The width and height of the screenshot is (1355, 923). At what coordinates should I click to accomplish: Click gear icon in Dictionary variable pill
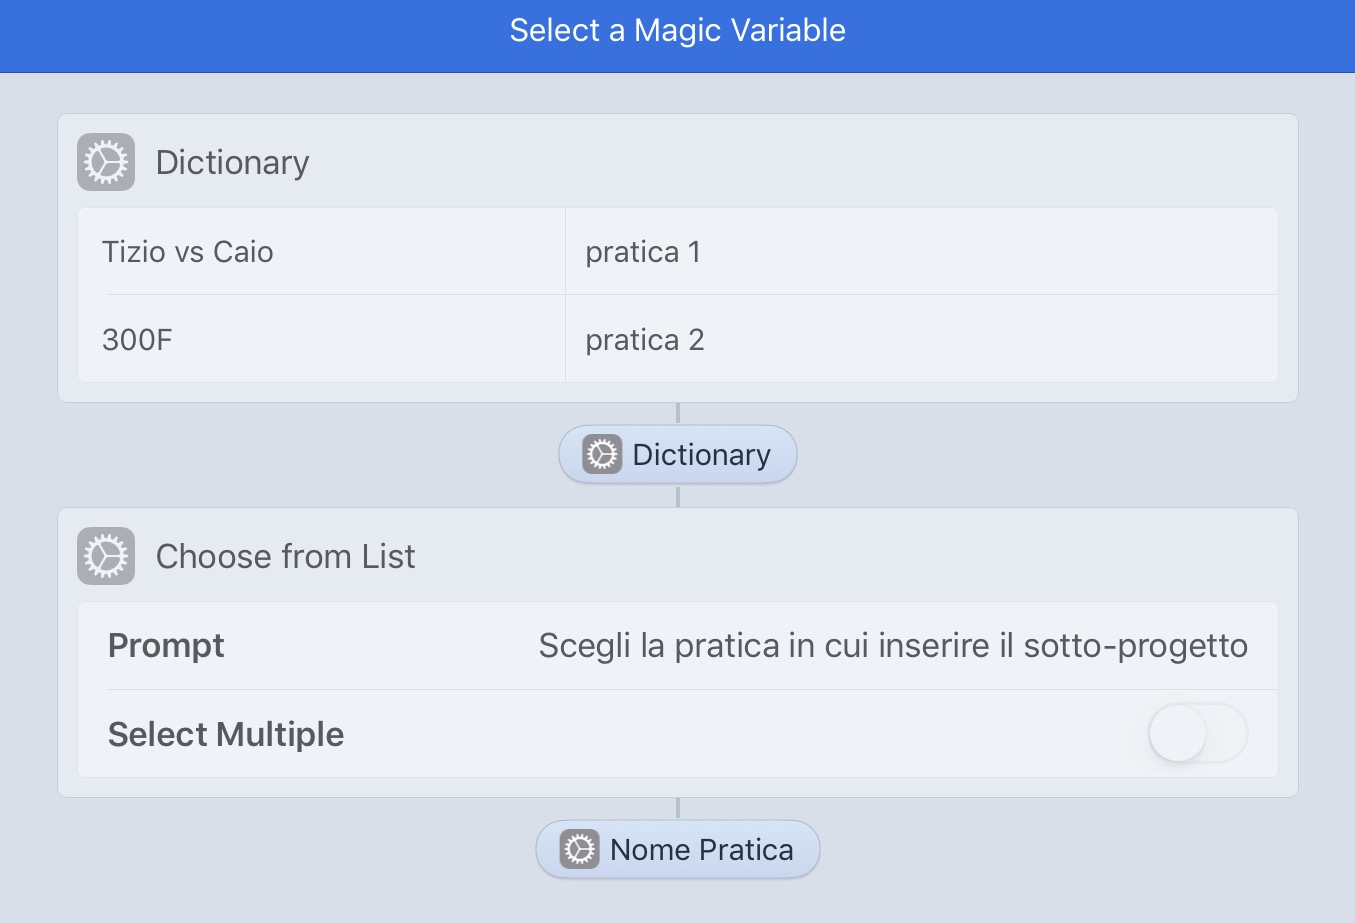tap(602, 454)
